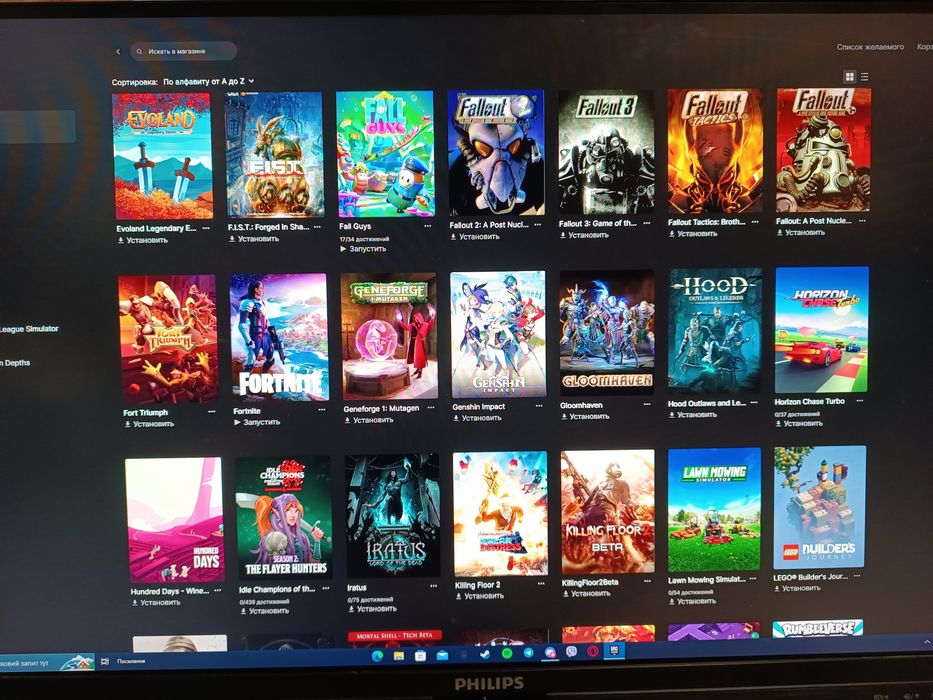The width and height of the screenshot is (933, 700).
Task: Install Fallout Tactics
Action: (693, 234)
